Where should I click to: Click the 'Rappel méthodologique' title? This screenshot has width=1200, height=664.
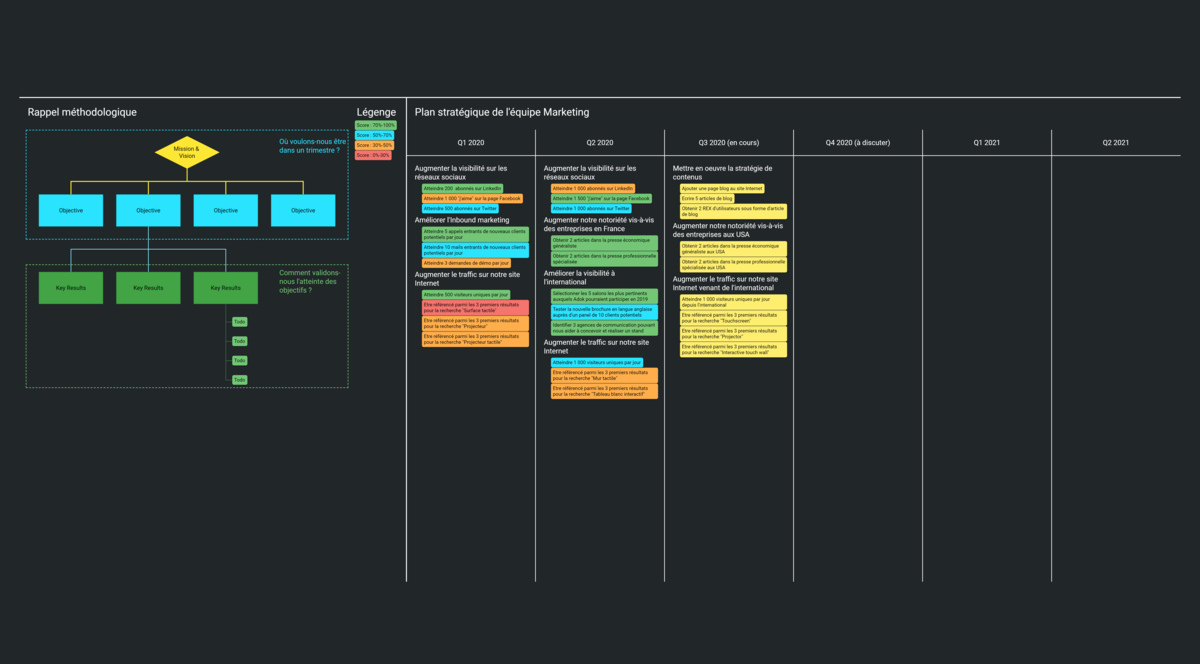coord(82,112)
